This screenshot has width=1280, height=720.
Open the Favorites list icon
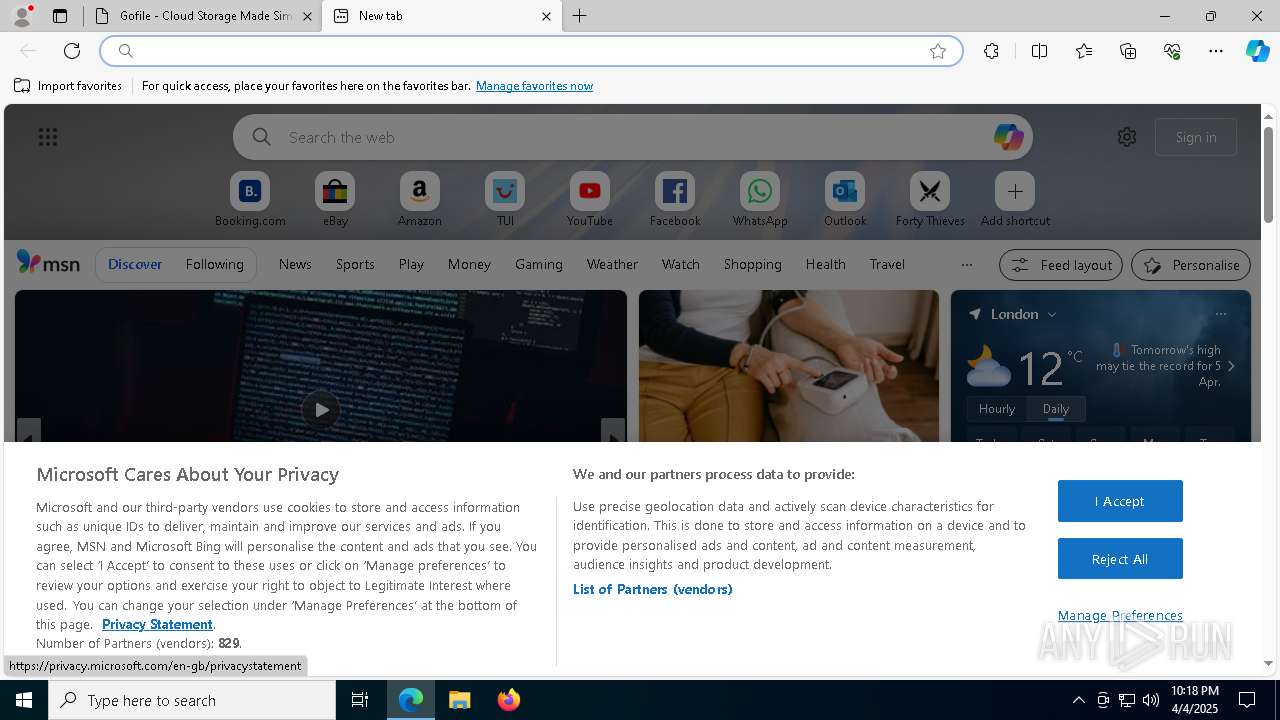1084,51
